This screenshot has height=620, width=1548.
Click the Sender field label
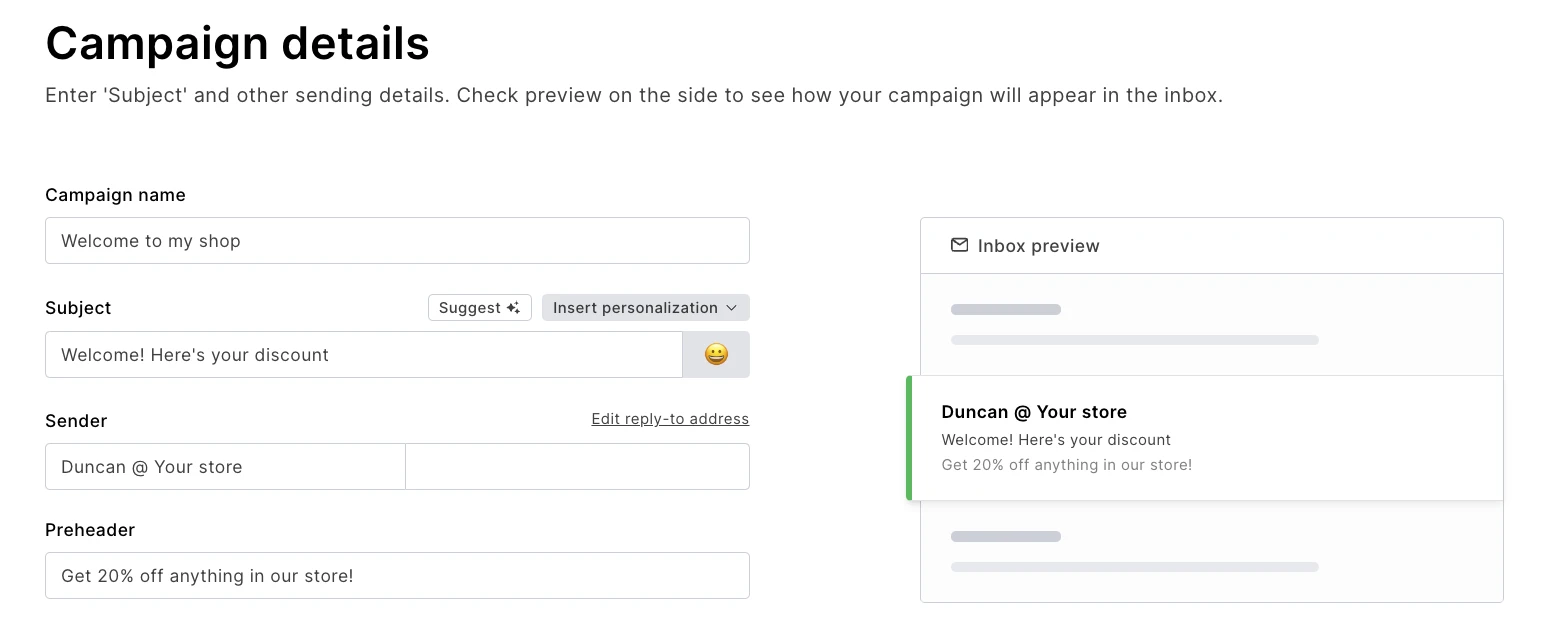76,421
